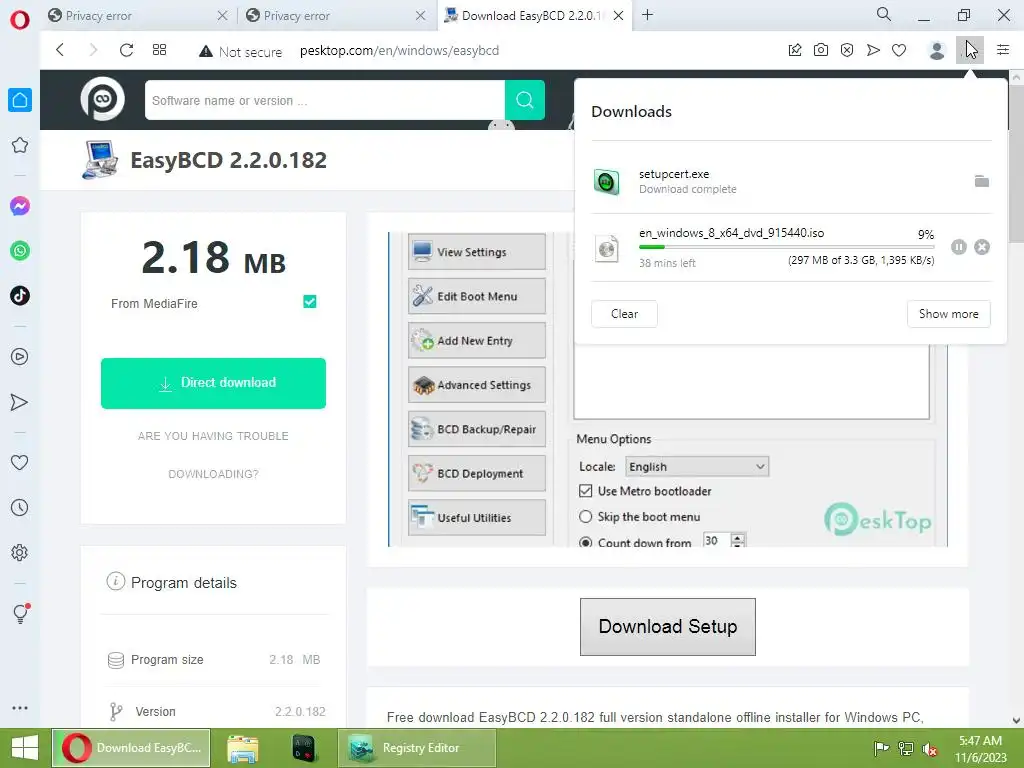Open the Easy Setup menu
Image resolution: width=1024 pixels, height=768 pixels.
[1003, 50]
